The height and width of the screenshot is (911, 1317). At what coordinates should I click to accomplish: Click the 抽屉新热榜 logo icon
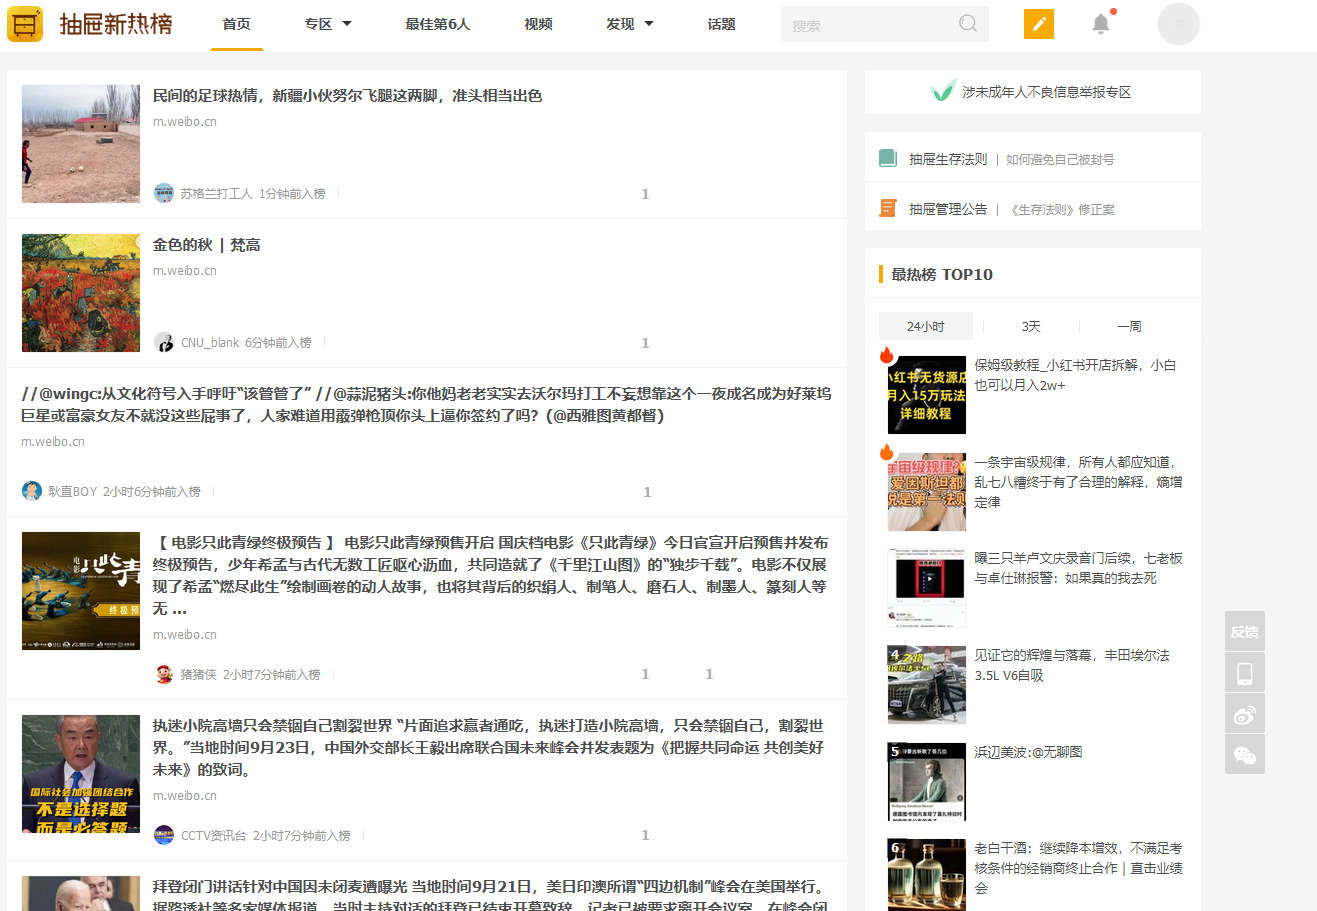(x=25, y=23)
